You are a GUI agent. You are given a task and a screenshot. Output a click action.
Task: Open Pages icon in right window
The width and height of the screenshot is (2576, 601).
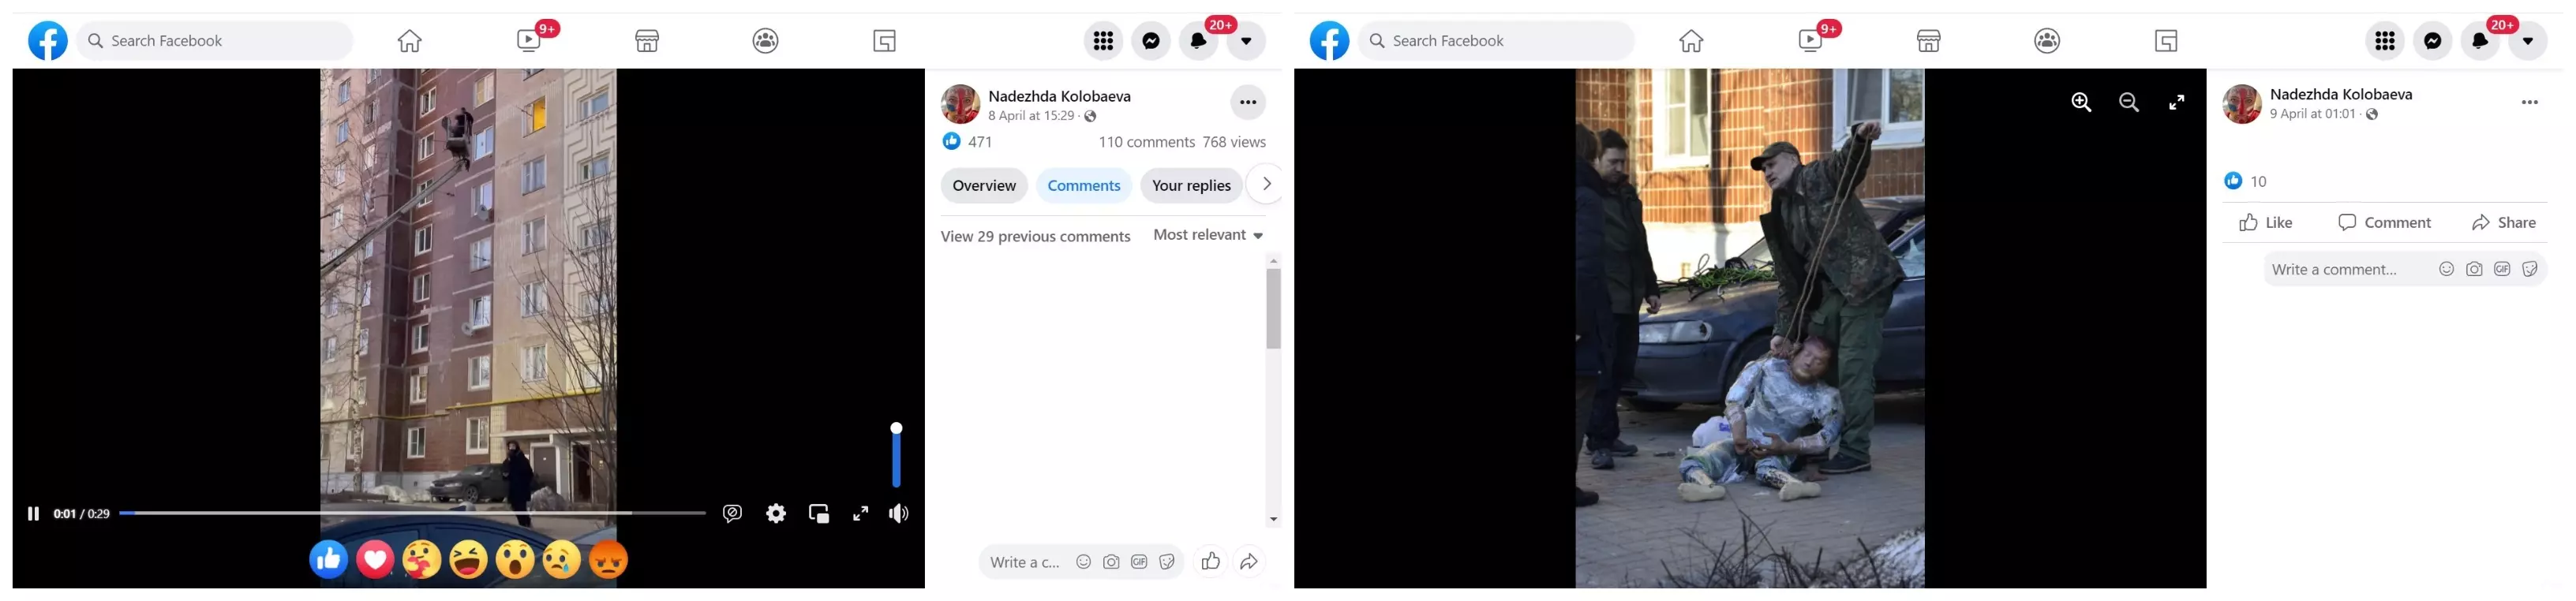click(x=2165, y=41)
